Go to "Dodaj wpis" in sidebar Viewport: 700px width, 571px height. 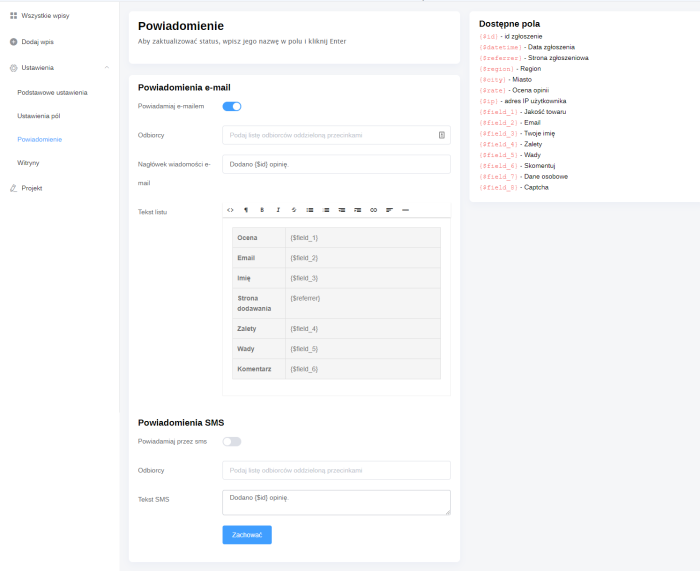point(39,42)
